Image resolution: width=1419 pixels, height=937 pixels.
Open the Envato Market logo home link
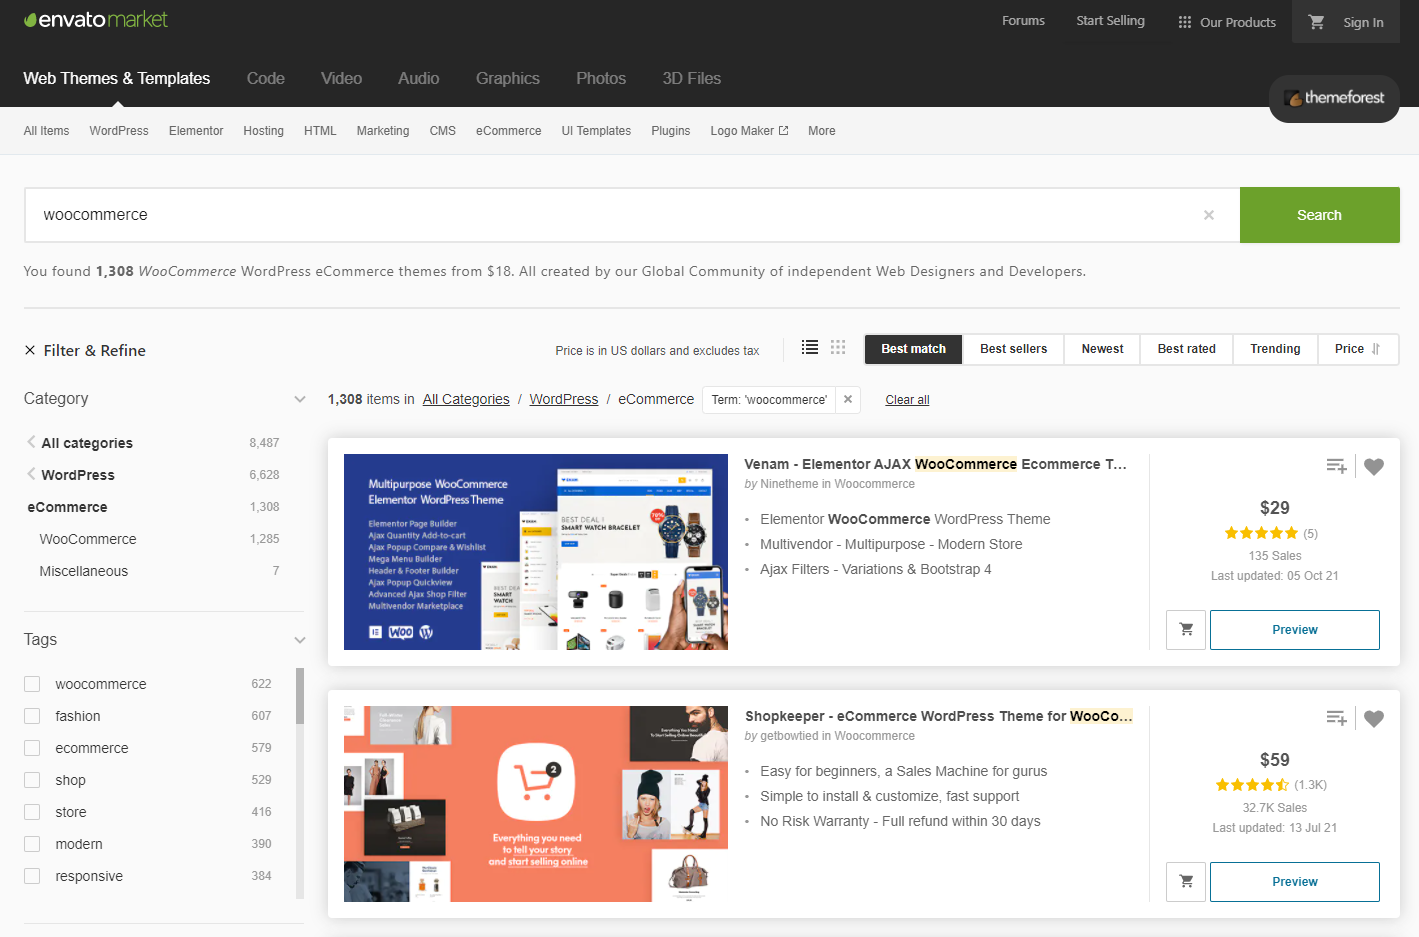(x=96, y=20)
